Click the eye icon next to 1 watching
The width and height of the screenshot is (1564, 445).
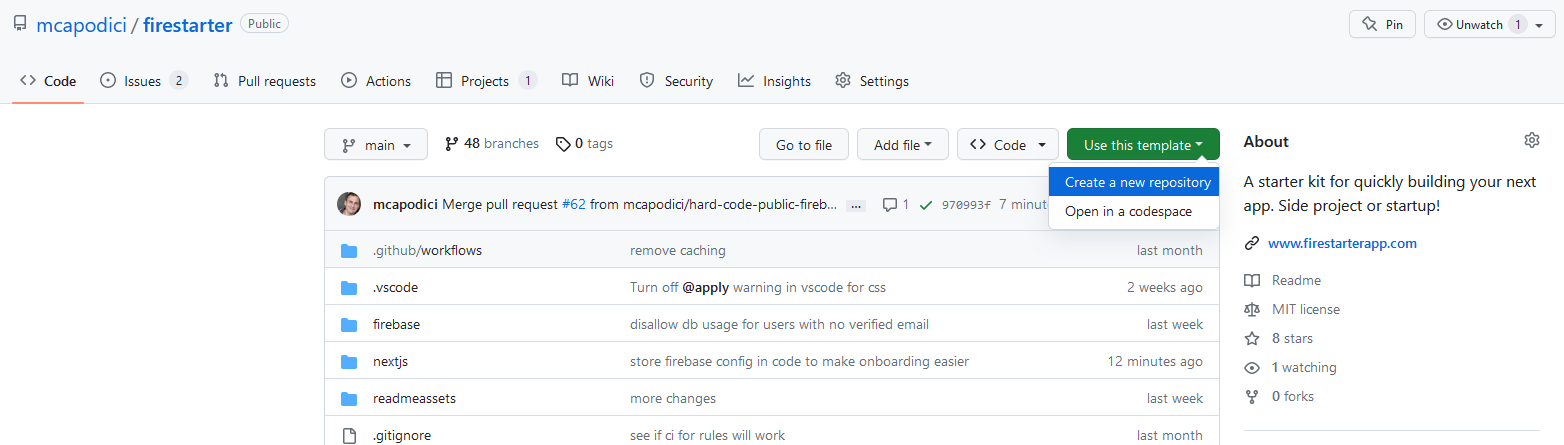(x=1252, y=367)
